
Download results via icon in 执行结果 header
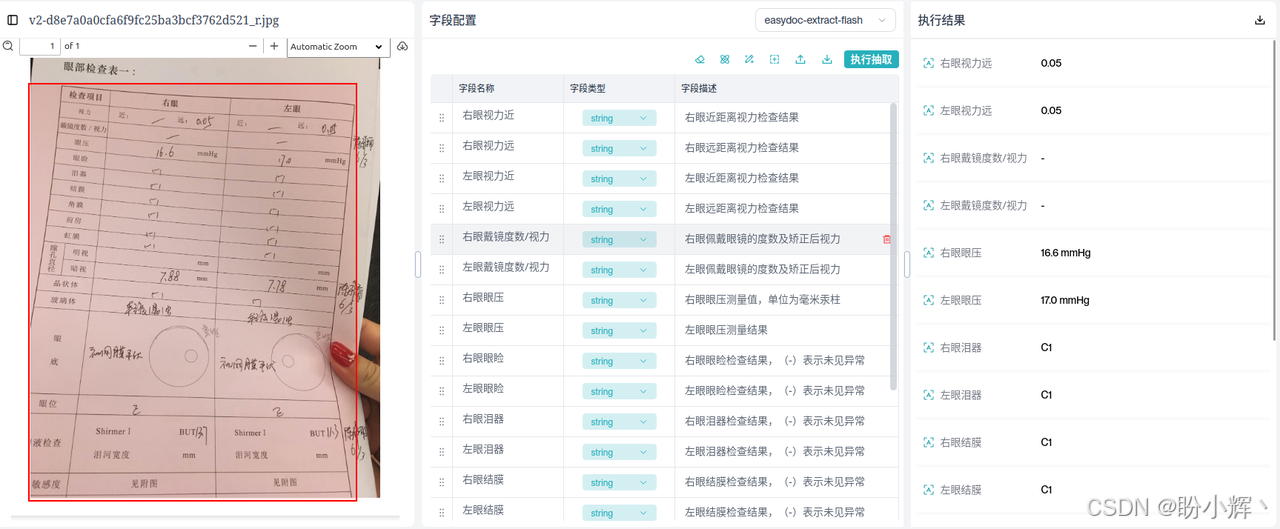pos(1259,20)
